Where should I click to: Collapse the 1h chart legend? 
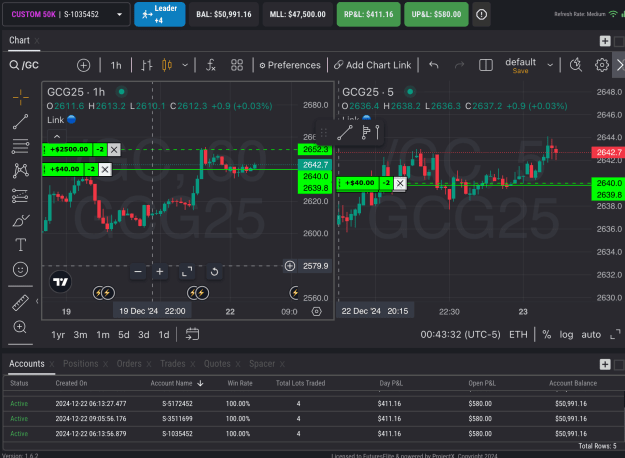pyautogui.click(x=57, y=136)
